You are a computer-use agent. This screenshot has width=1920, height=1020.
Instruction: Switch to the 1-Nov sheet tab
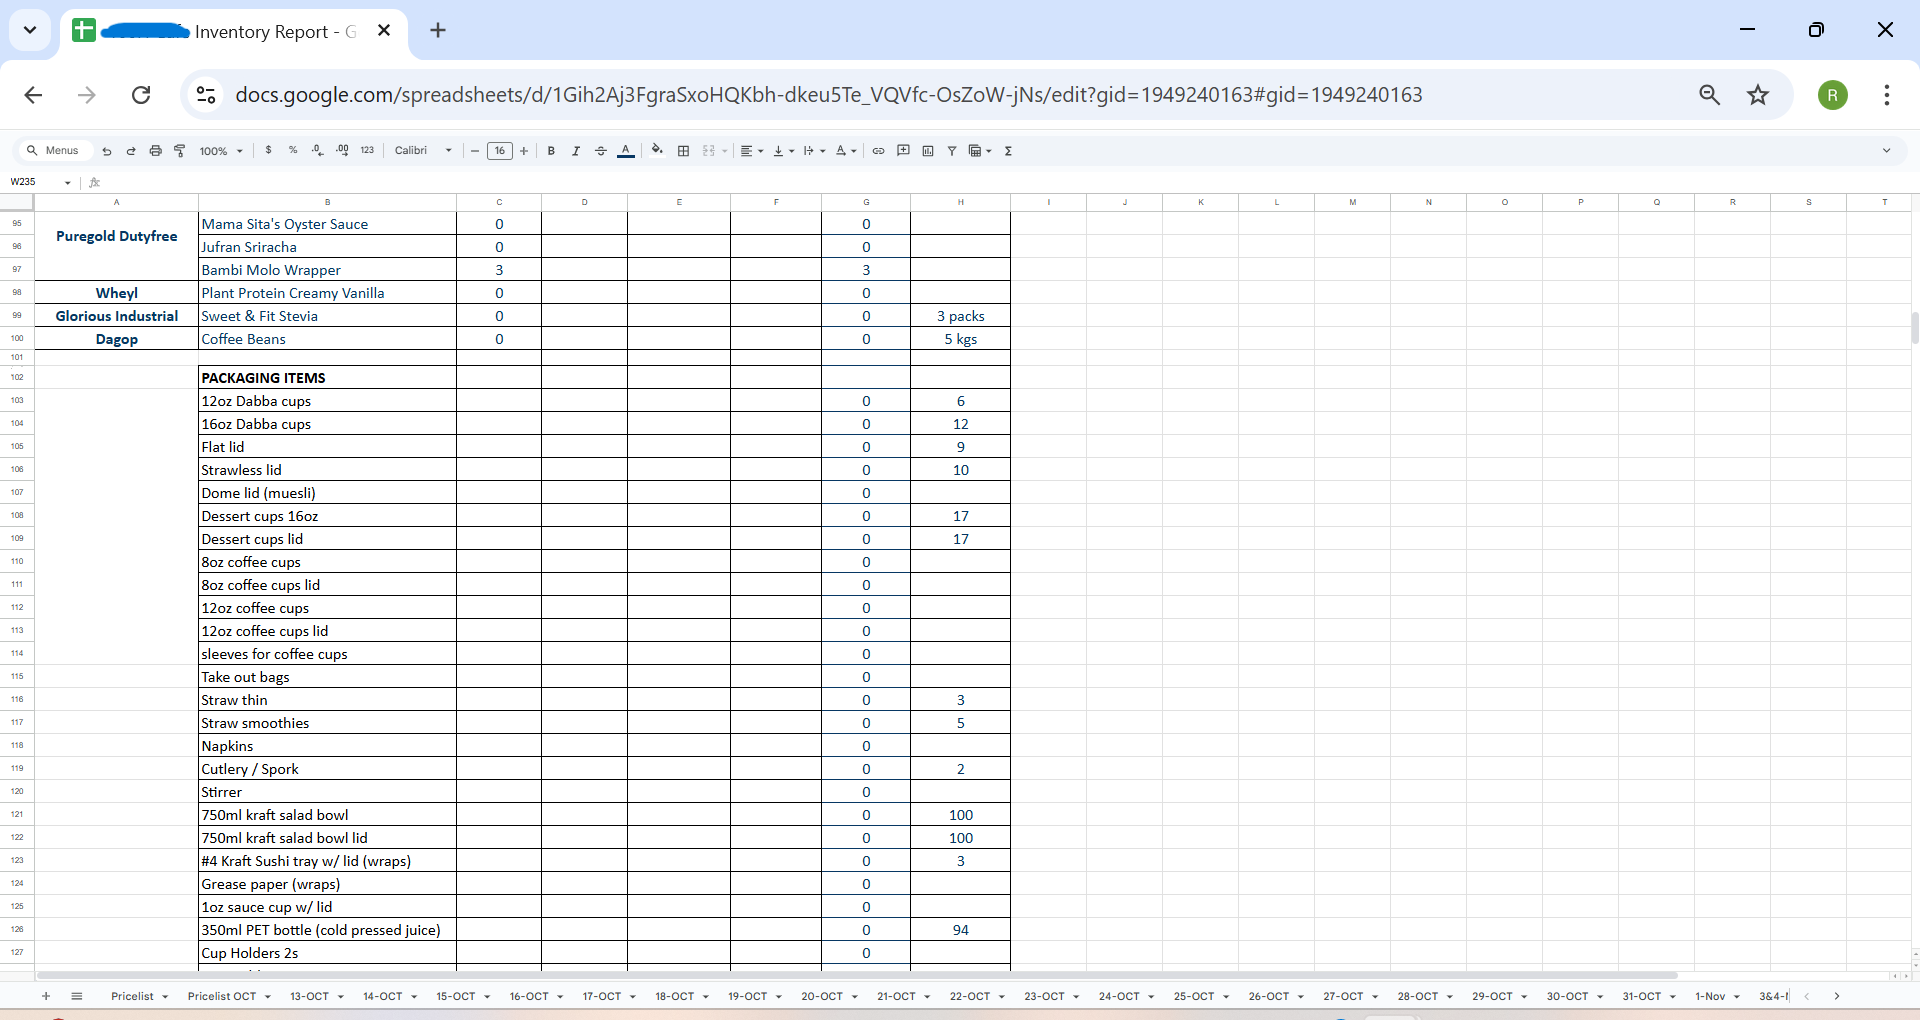1710,996
